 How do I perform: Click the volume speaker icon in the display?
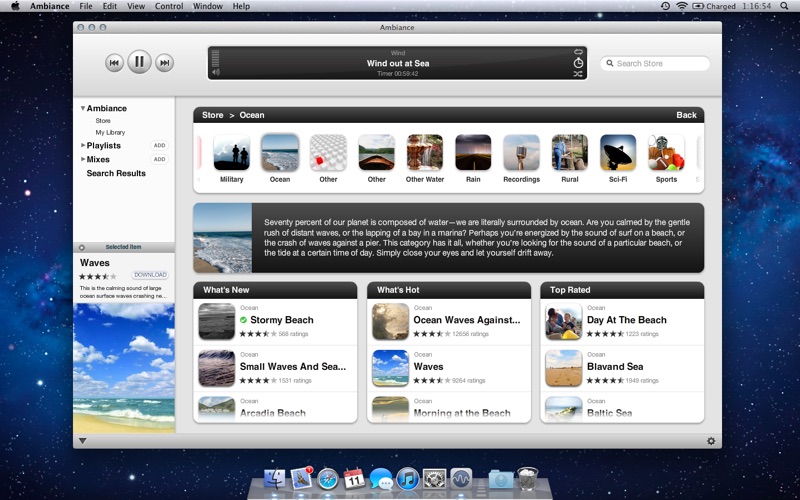pyautogui.click(x=216, y=72)
